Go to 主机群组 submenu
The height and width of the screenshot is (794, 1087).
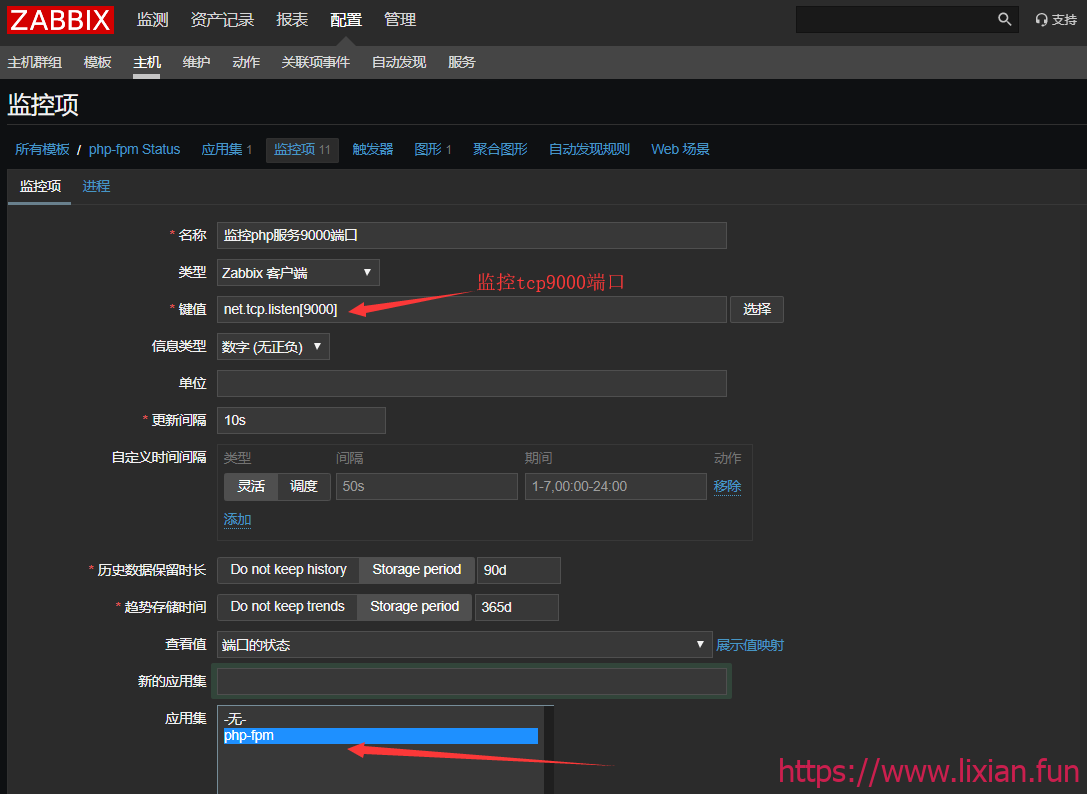tap(35, 62)
